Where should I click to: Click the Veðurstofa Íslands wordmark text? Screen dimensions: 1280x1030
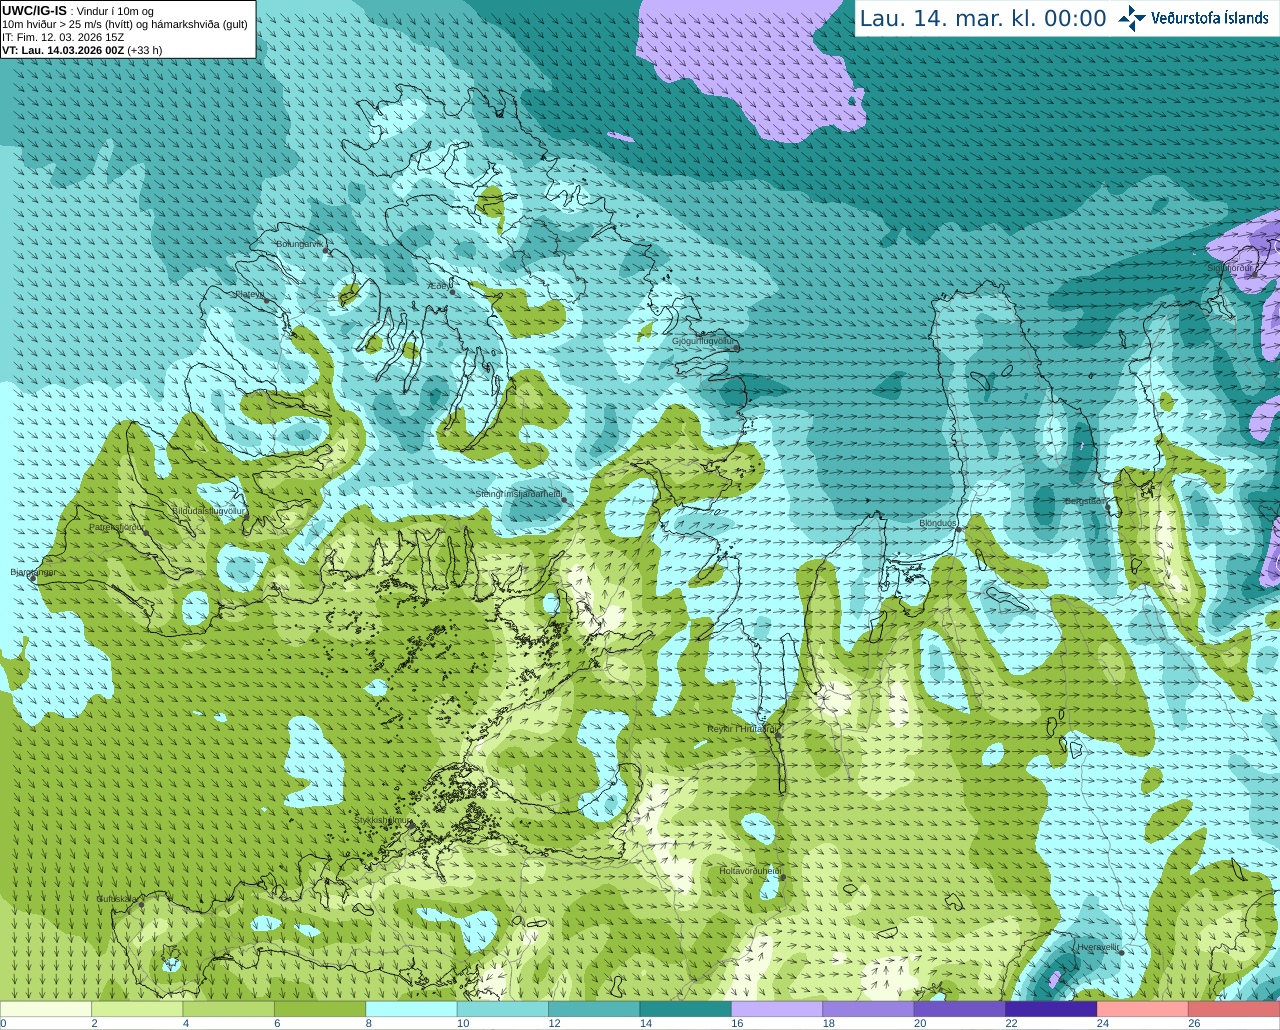tap(1209, 18)
